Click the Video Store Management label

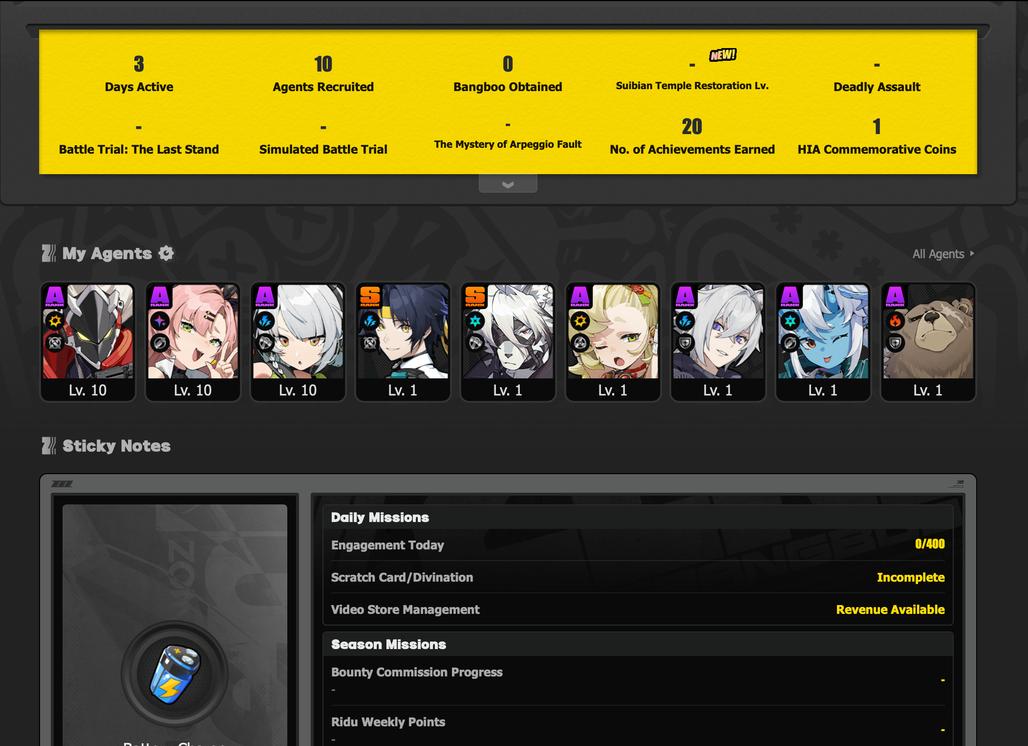tap(405, 609)
